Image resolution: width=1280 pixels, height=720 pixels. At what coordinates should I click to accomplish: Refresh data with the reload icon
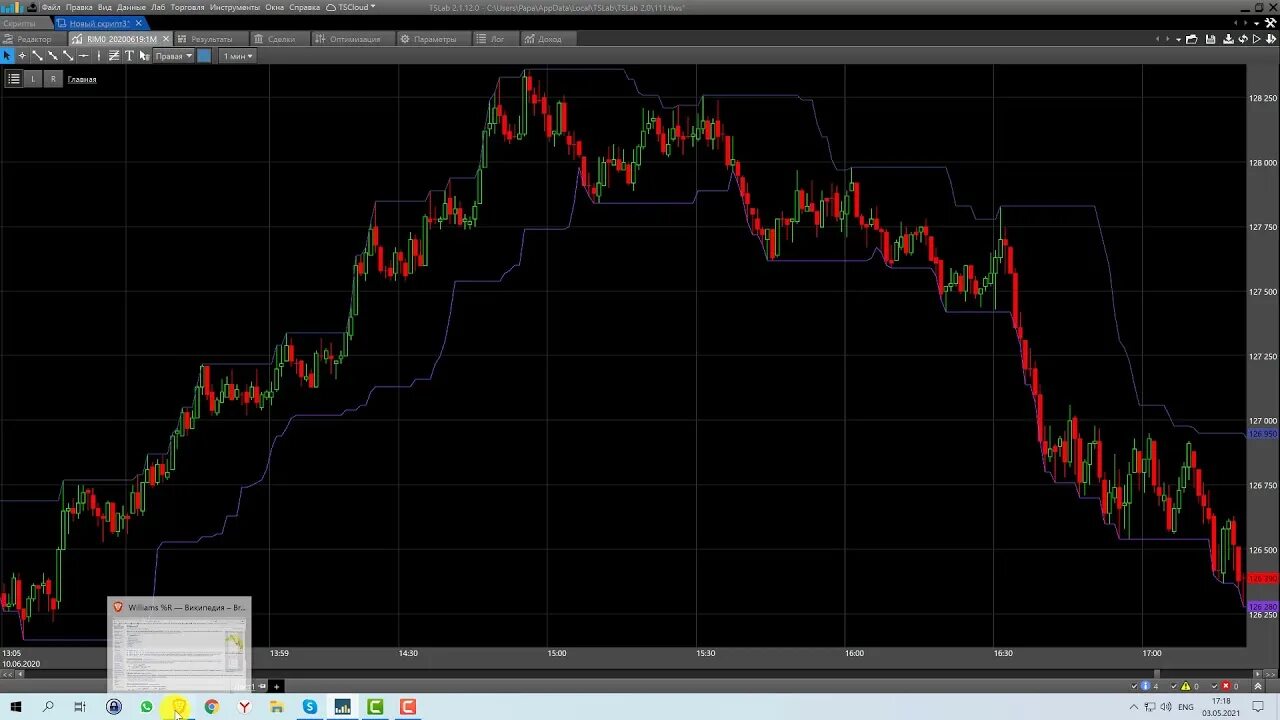[1243, 39]
